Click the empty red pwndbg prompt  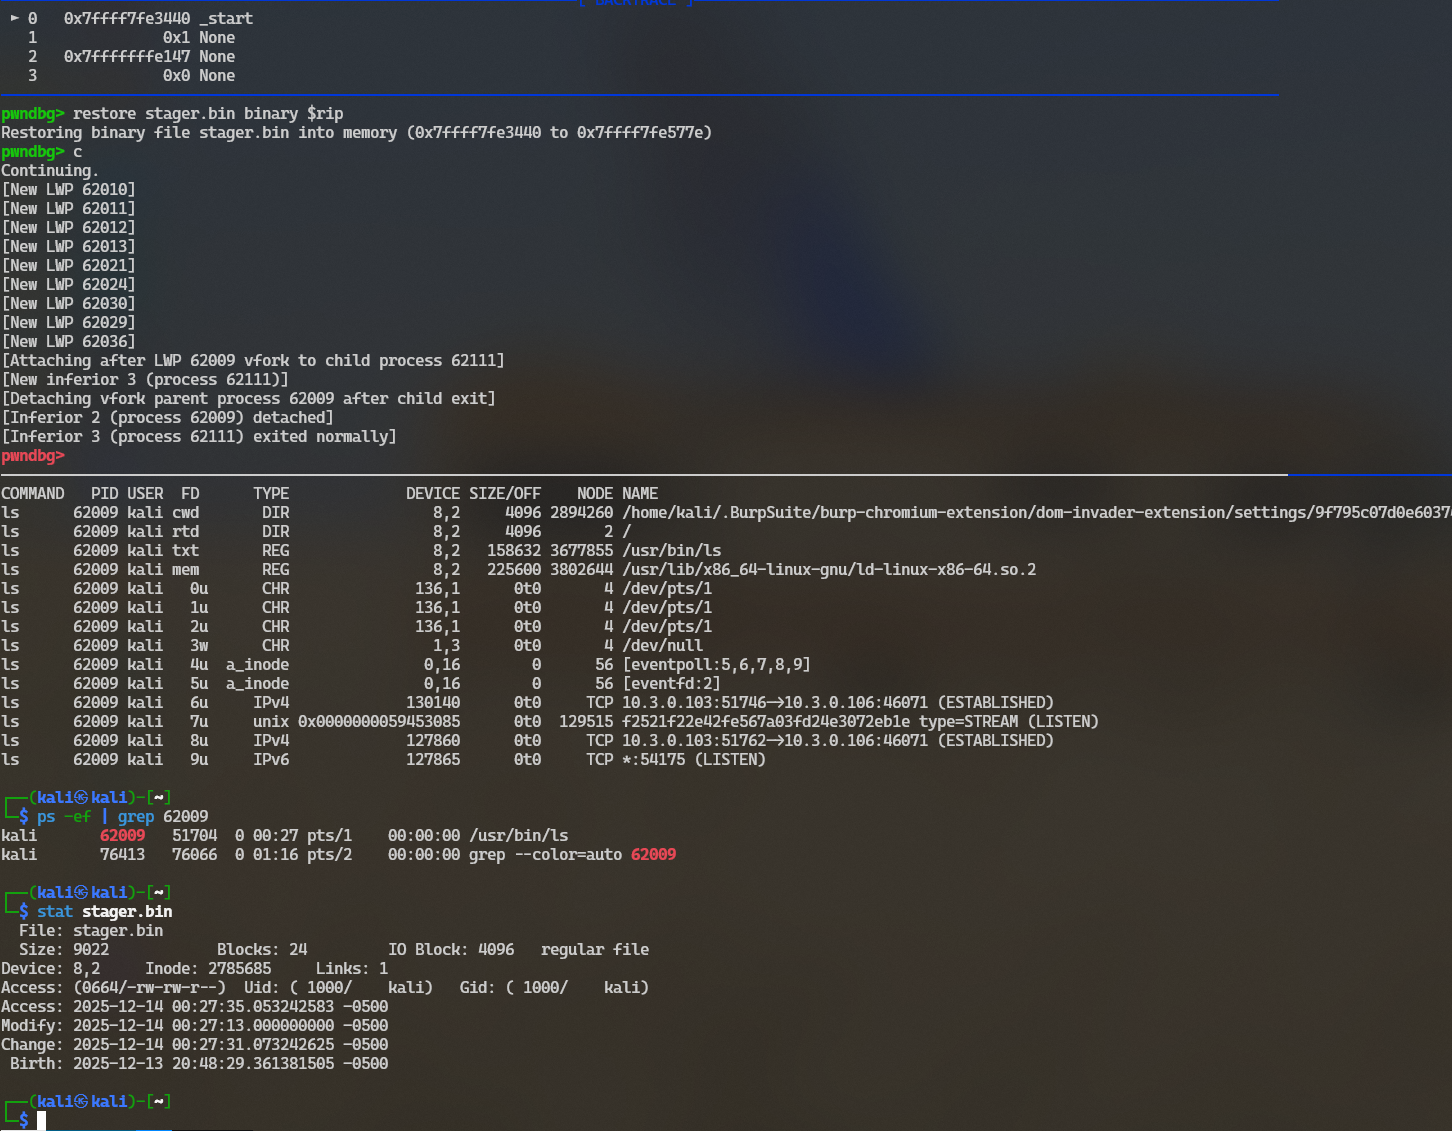pyautogui.click(x=32, y=455)
